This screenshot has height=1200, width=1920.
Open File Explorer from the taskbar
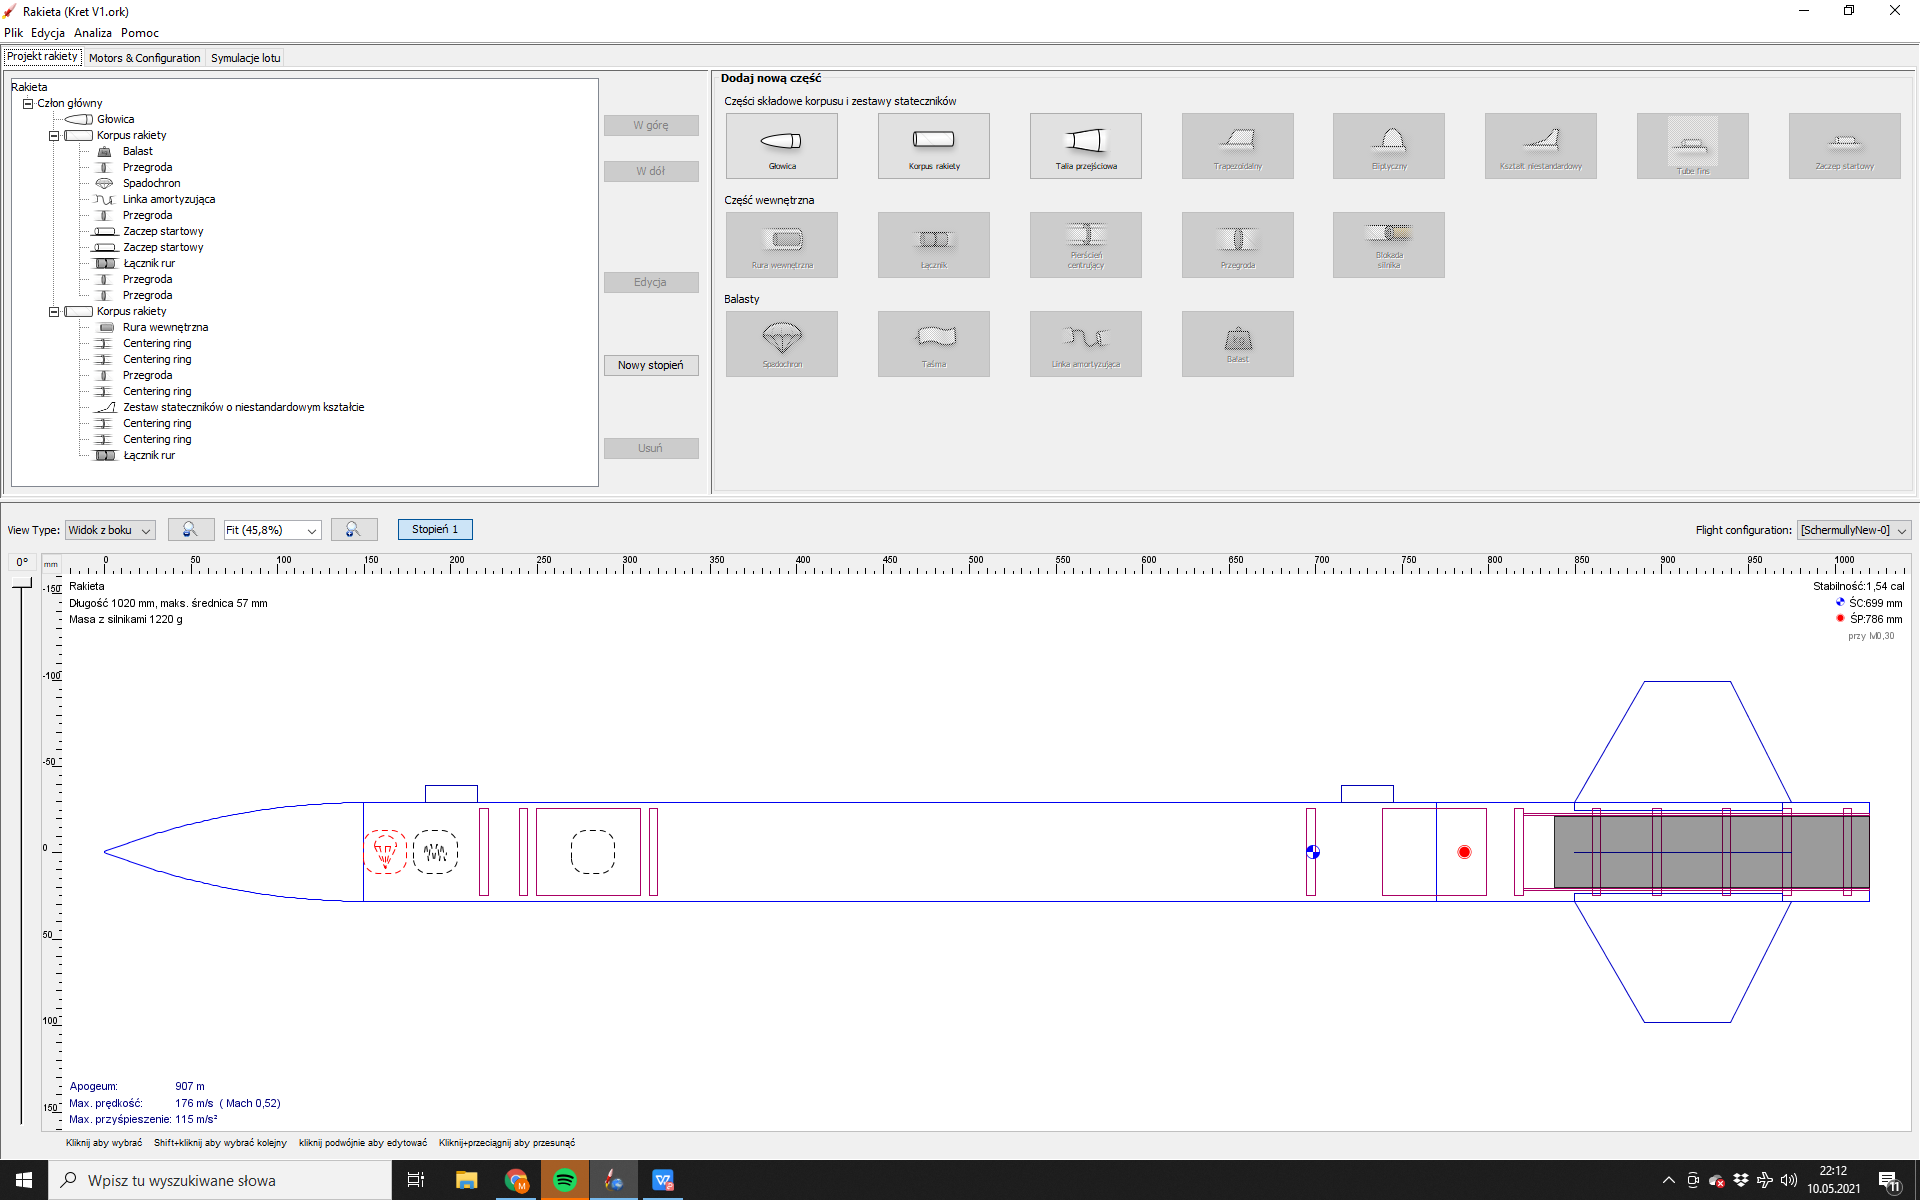tap(467, 1180)
